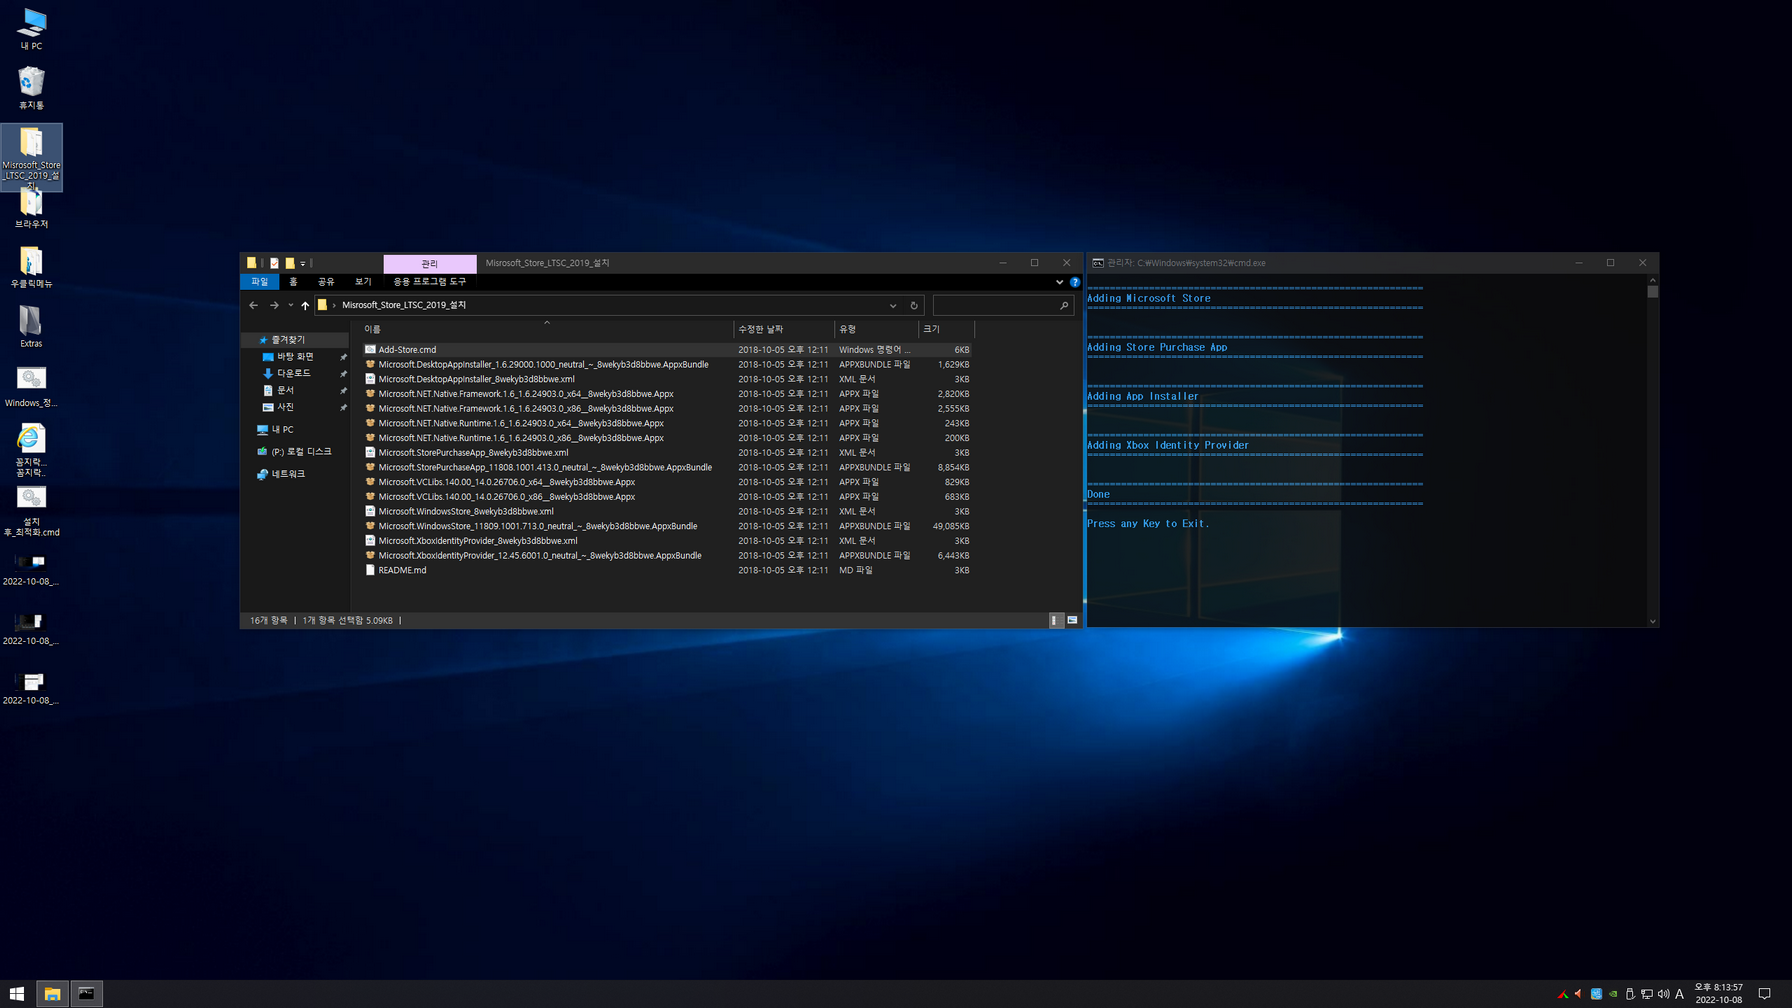Switch to large icons view in status bar
This screenshot has height=1008, width=1792.
tap(1072, 620)
